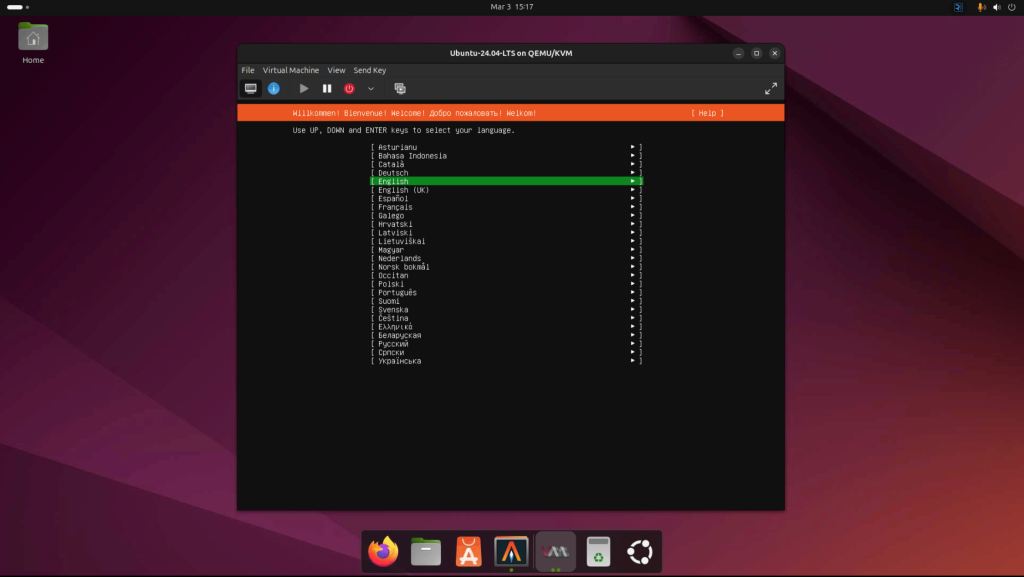
Task: Expand the Français language arrow
Action: point(631,206)
